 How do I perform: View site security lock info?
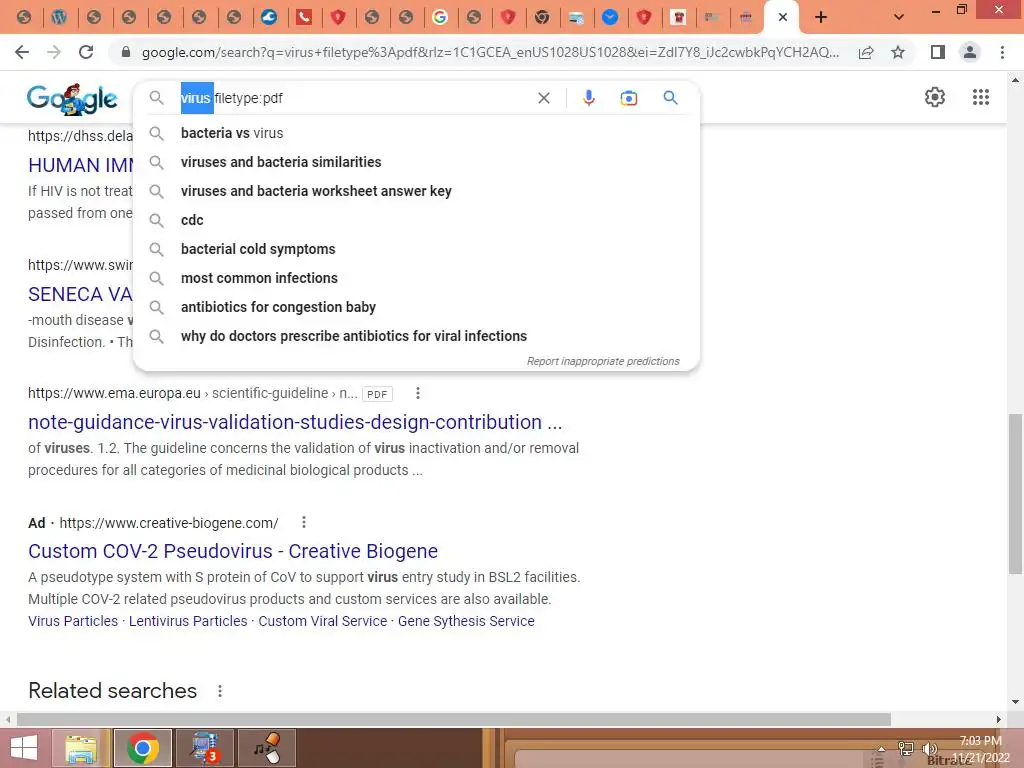126,52
